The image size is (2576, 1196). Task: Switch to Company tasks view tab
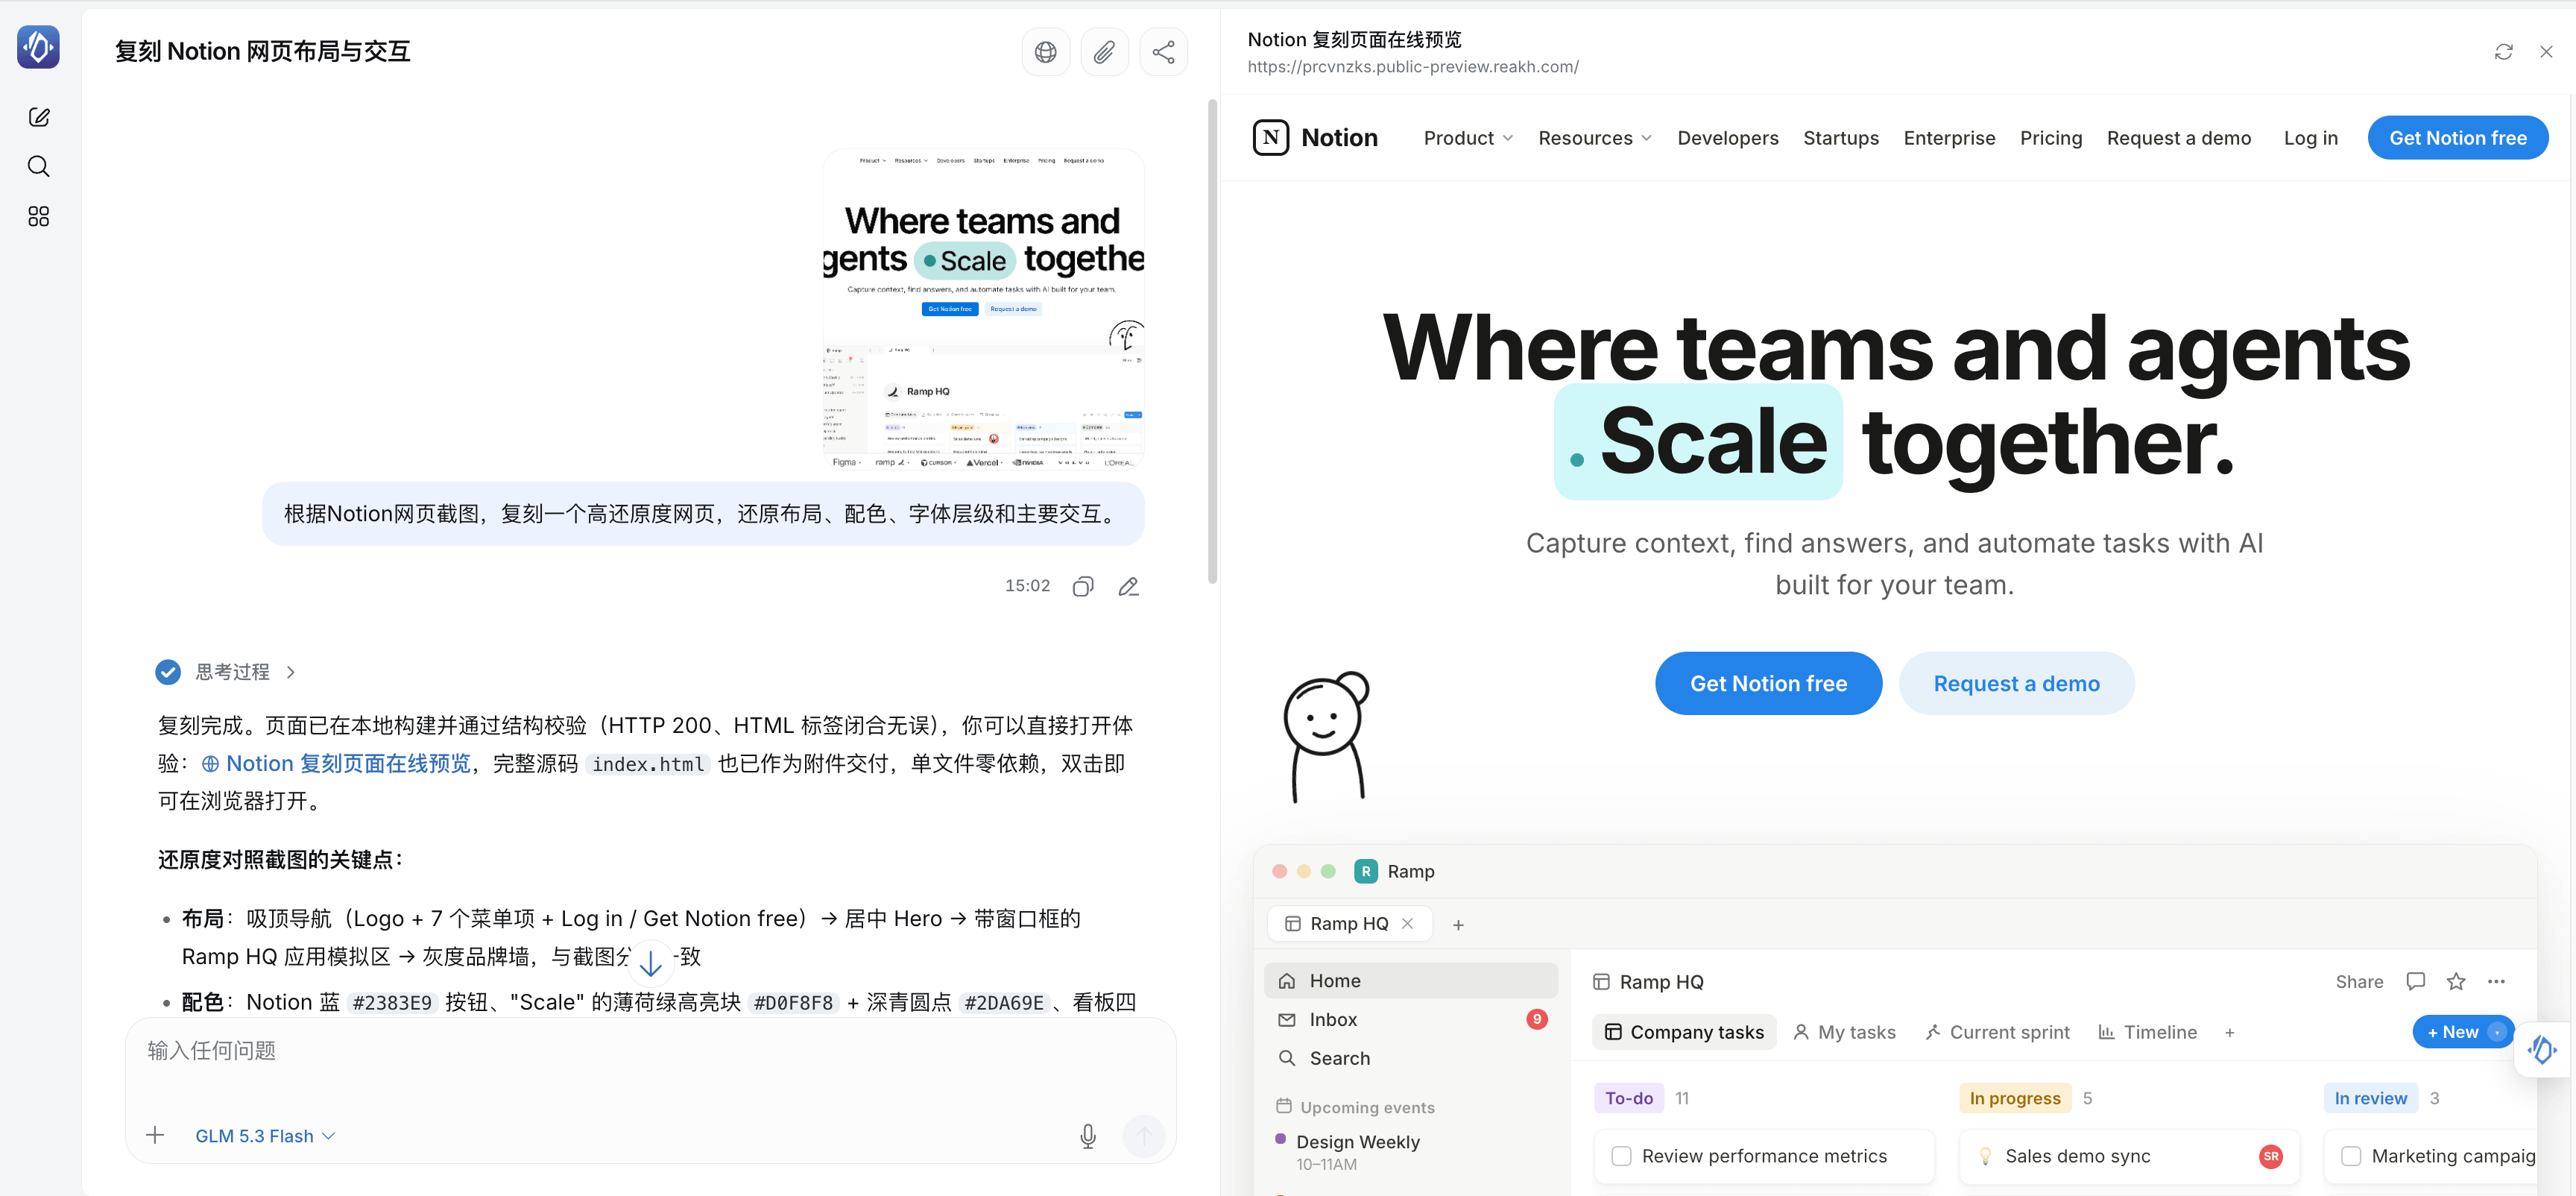point(1684,1032)
